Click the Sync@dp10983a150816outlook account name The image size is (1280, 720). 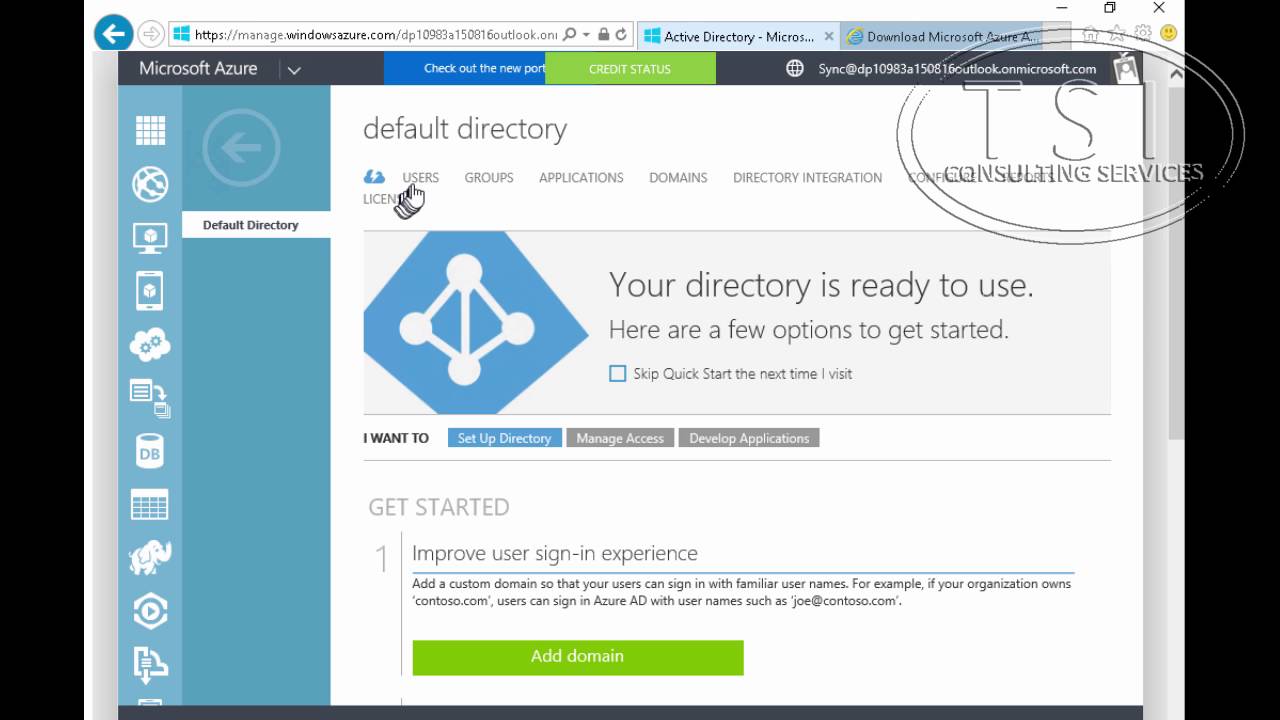tap(957, 69)
